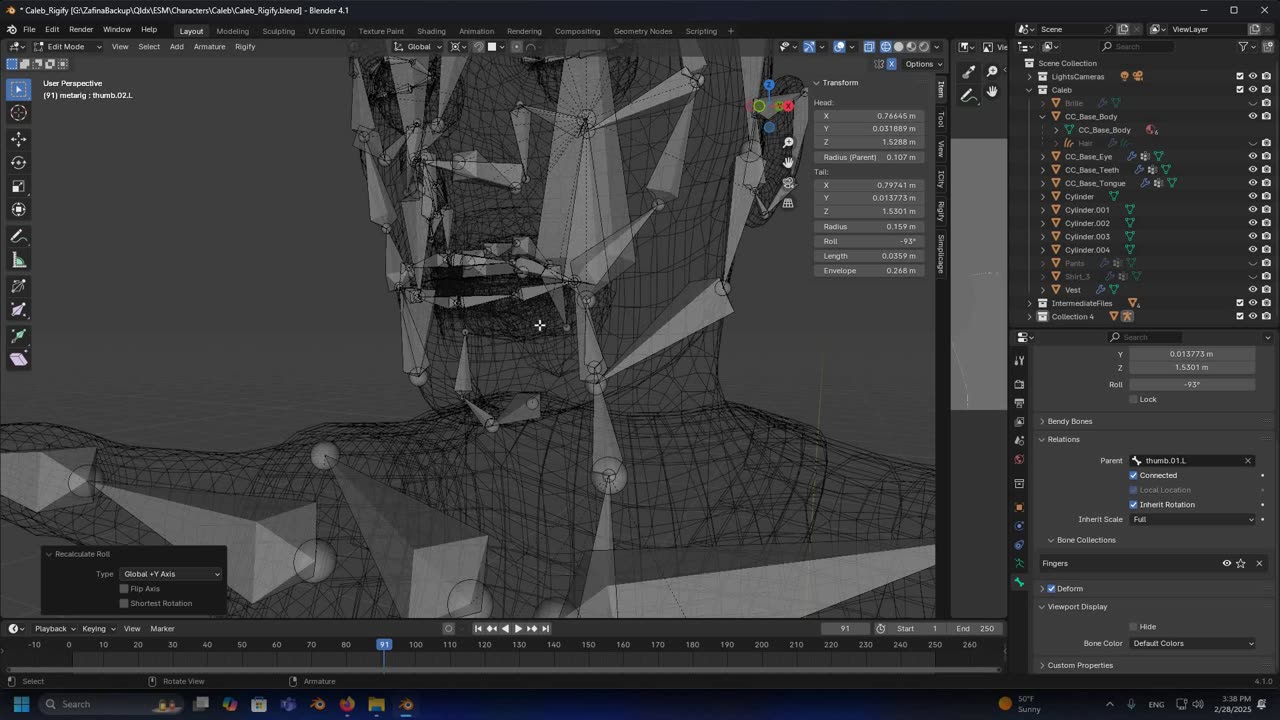Image resolution: width=1280 pixels, height=720 pixels.
Task: Toggle visibility eye for Vest
Action: point(1252,290)
